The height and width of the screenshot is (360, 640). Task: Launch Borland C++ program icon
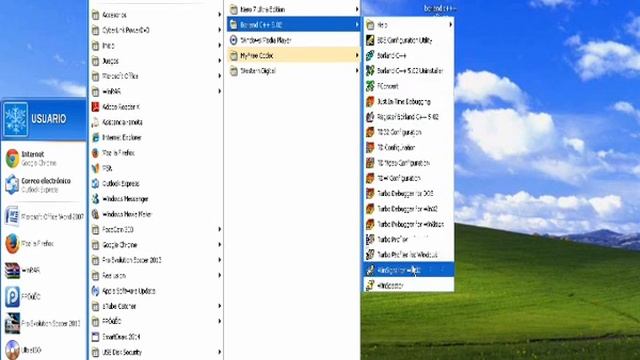pyautogui.click(x=370, y=56)
